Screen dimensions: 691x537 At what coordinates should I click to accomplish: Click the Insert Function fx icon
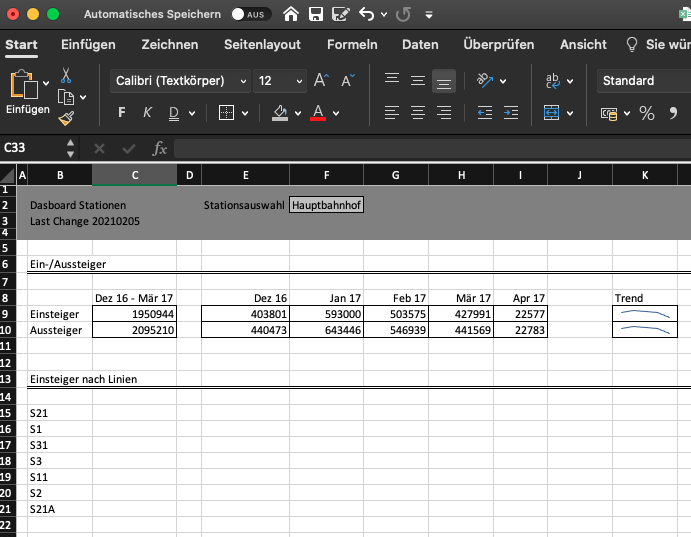[x=159, y=148]
